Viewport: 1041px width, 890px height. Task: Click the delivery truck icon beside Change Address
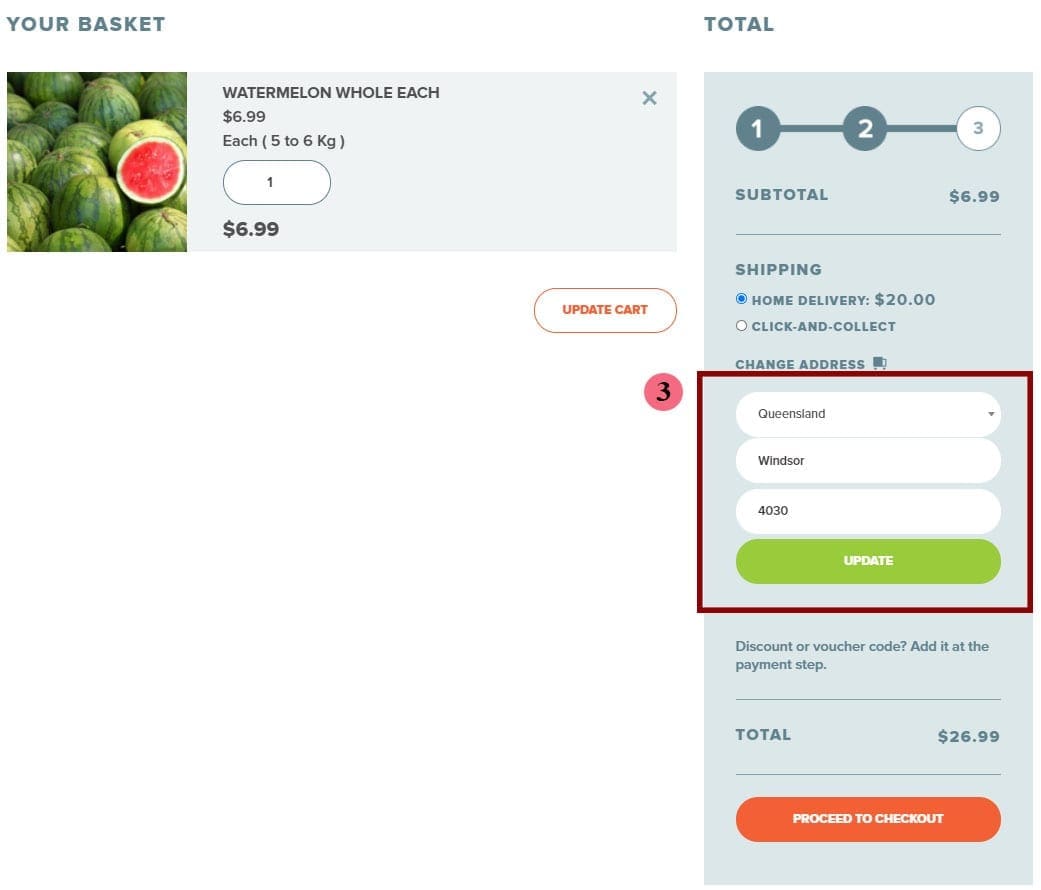(880, 363)
